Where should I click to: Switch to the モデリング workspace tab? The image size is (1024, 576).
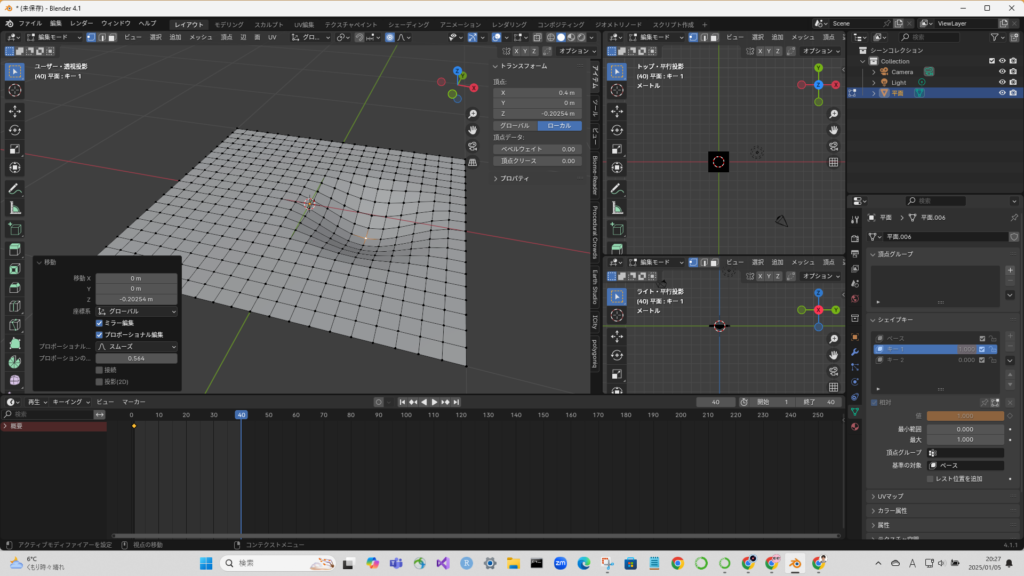[x=229, y=23]
